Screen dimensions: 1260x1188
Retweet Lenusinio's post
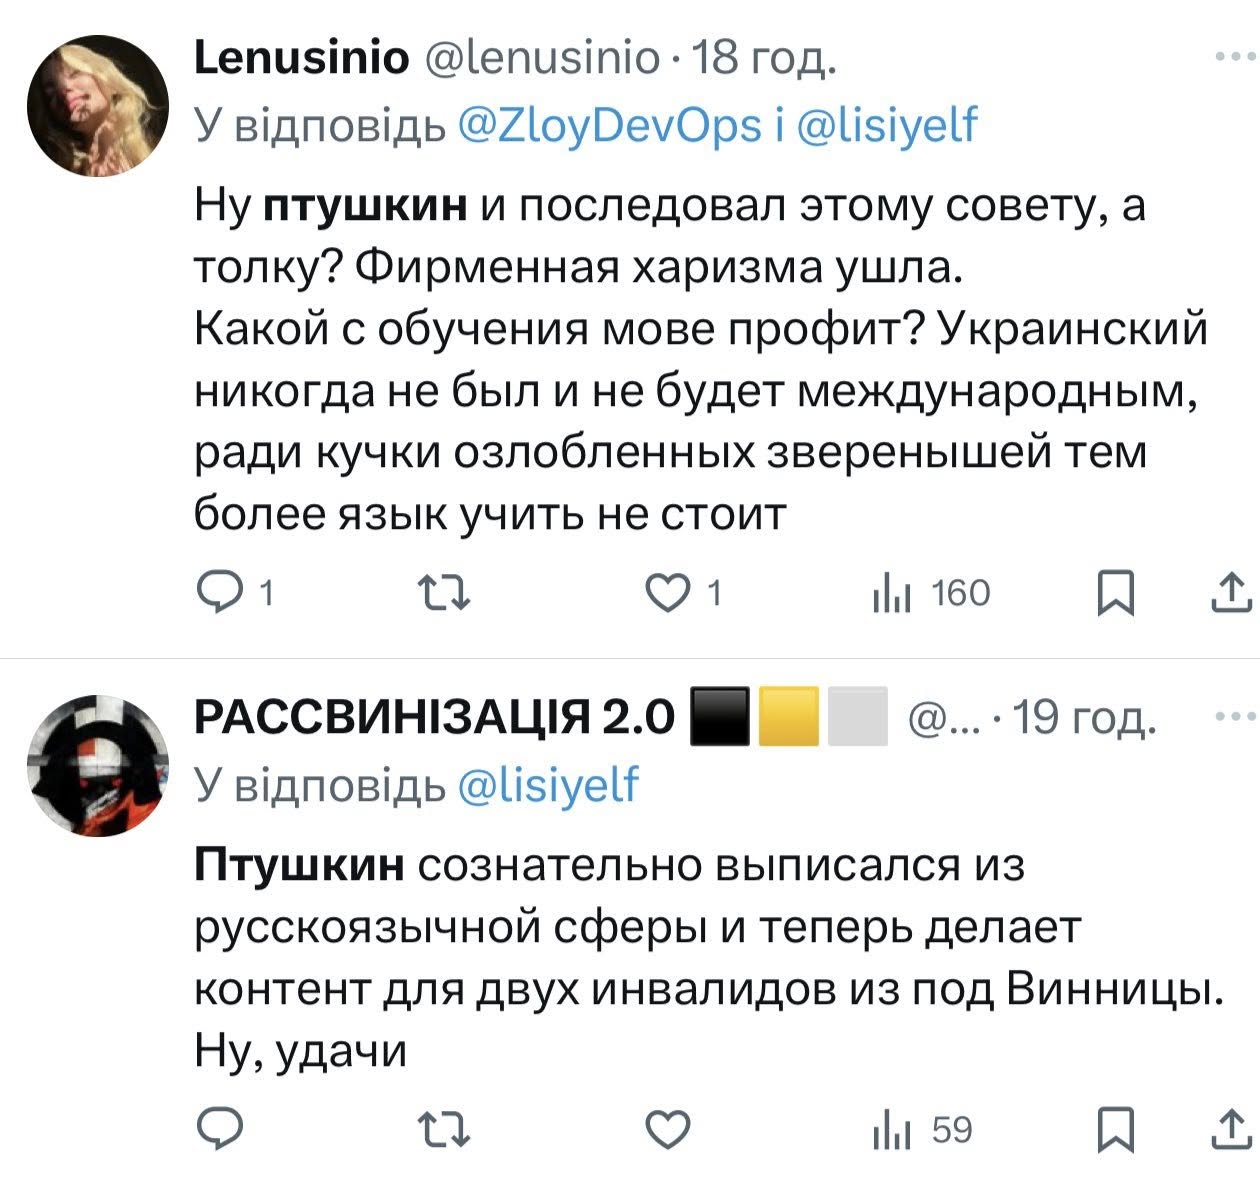(442, 594)
